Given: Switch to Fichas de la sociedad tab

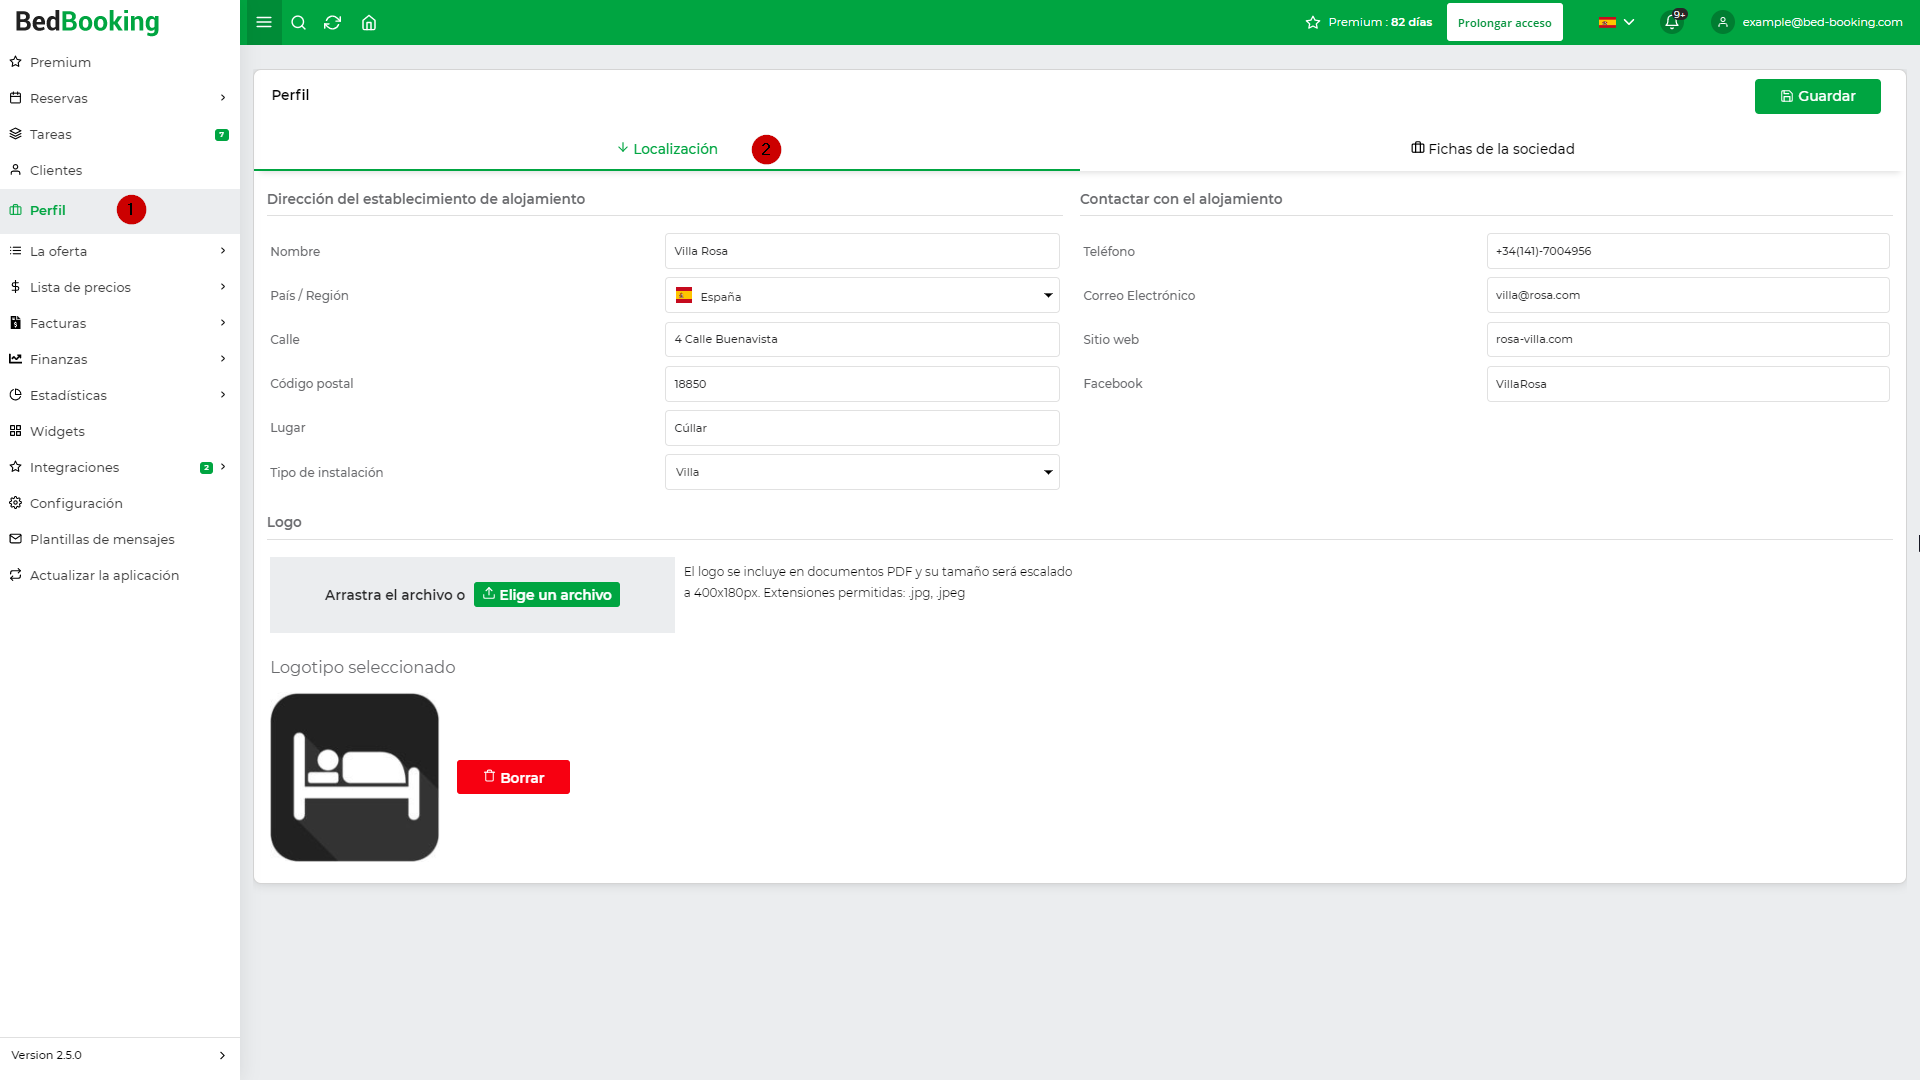Looking at the screenshot, I should pos(1492,149).
